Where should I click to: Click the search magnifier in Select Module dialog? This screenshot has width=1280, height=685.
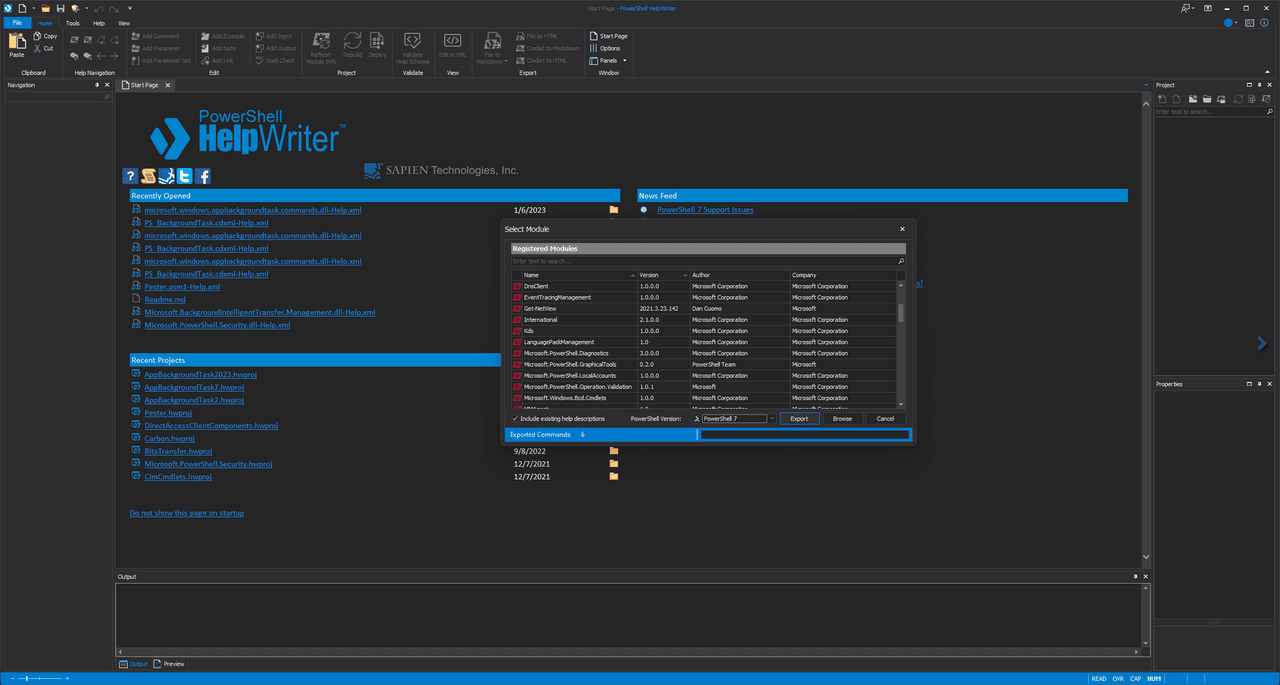[x=901, y=261]
